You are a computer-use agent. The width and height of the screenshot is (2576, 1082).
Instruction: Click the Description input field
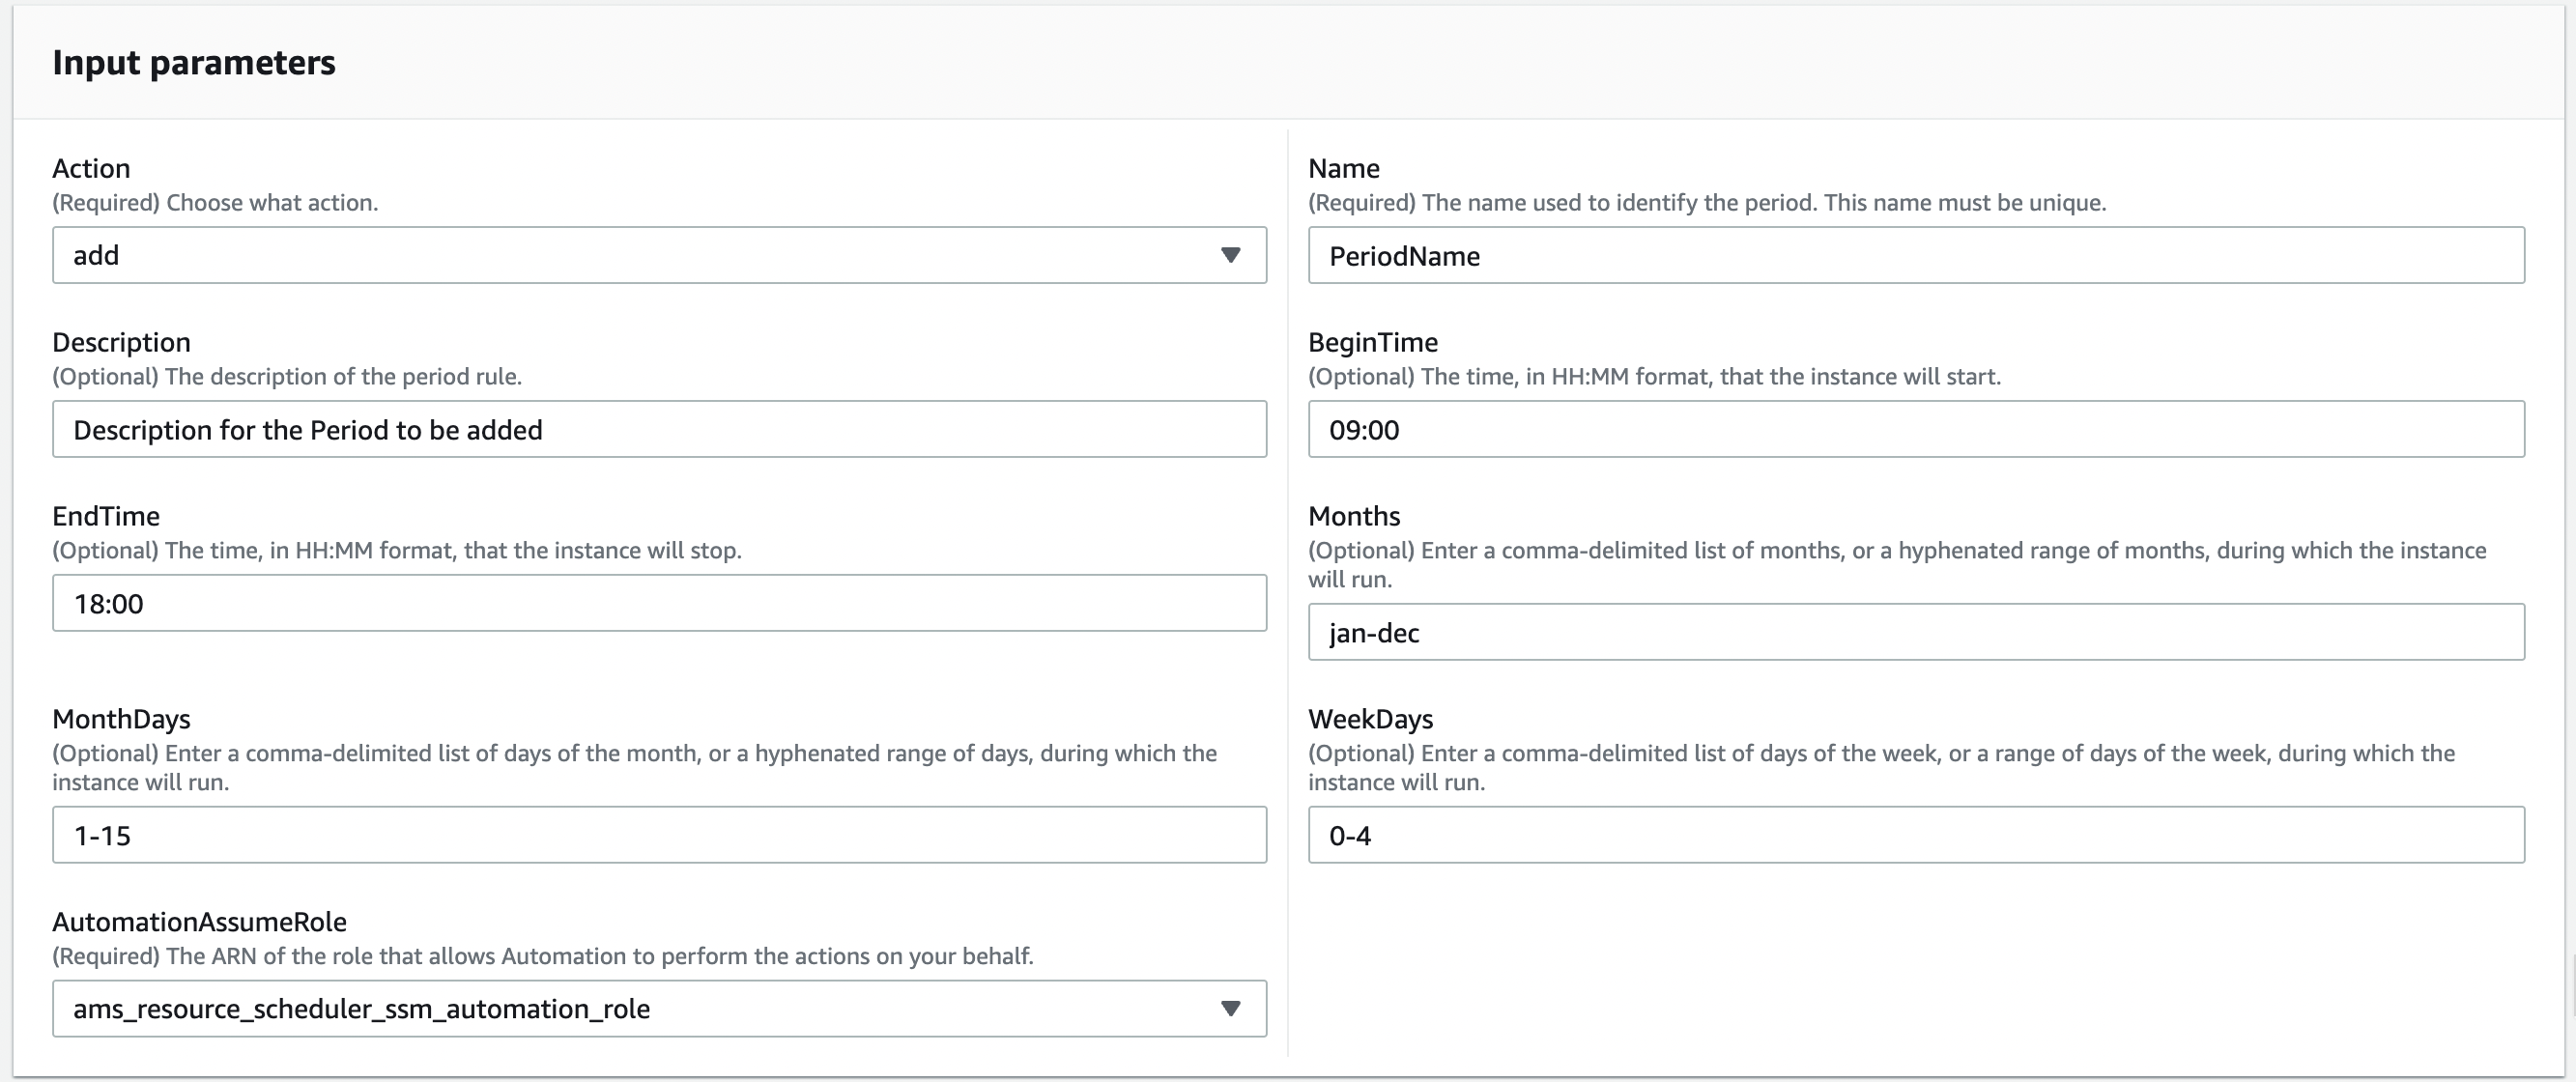660,429
